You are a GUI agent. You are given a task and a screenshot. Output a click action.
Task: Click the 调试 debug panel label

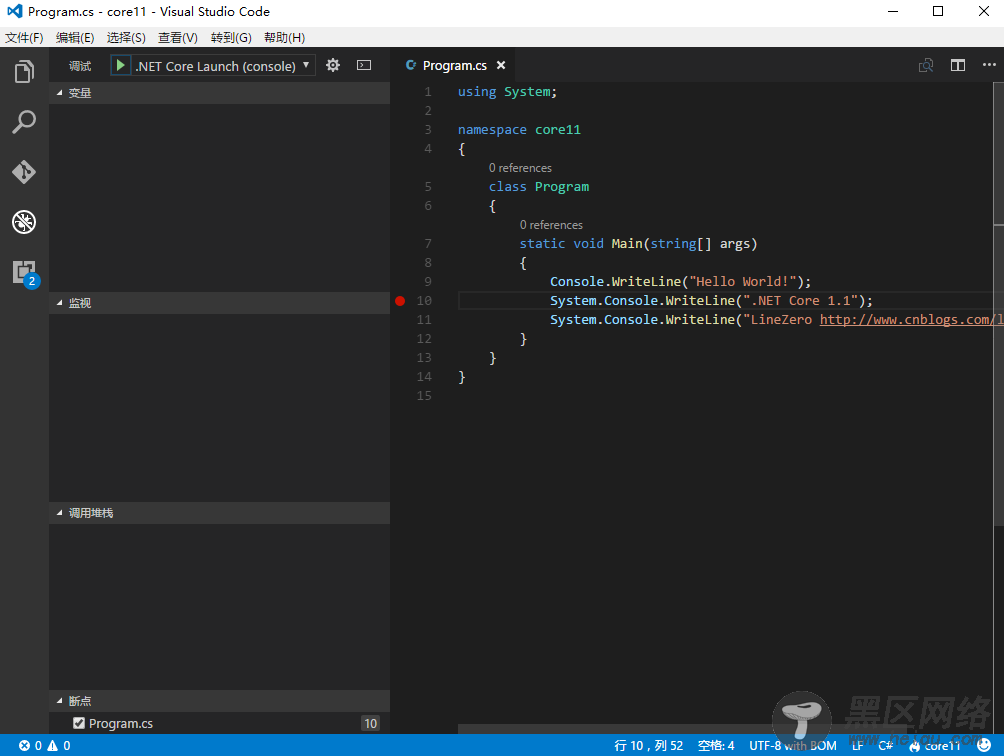point(80,66)
